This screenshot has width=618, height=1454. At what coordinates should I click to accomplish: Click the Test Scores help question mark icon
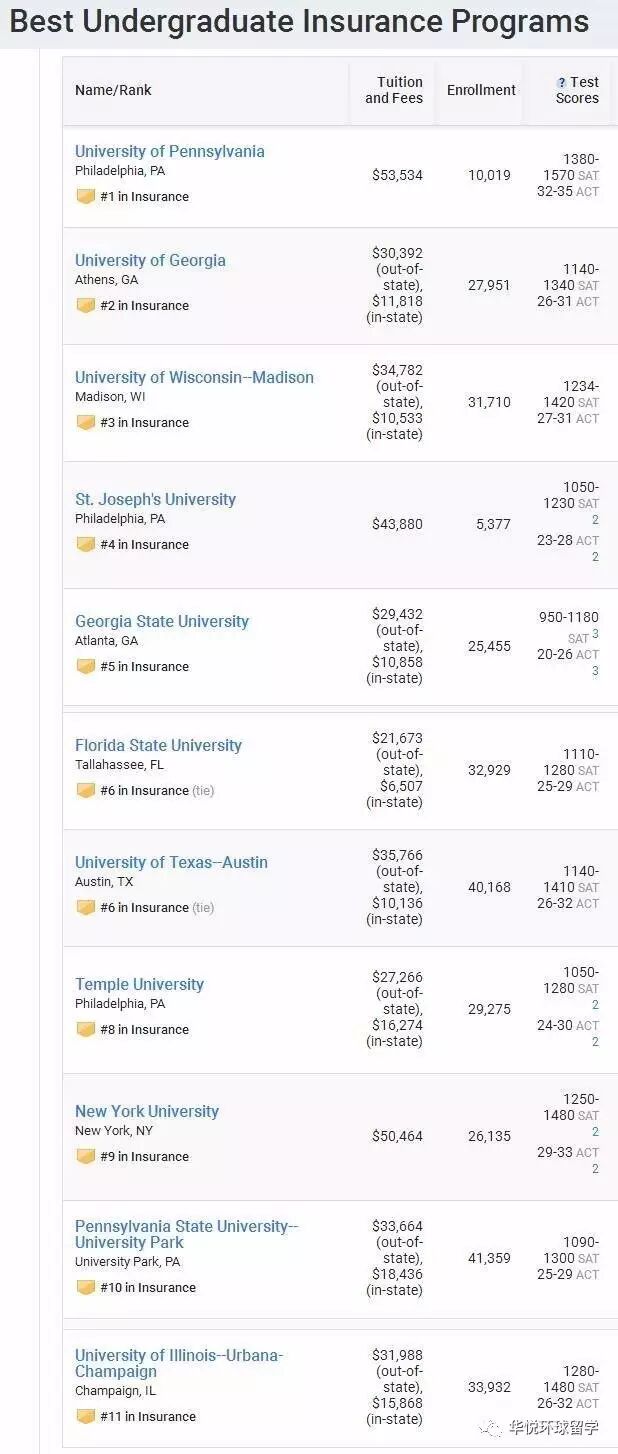562,83
